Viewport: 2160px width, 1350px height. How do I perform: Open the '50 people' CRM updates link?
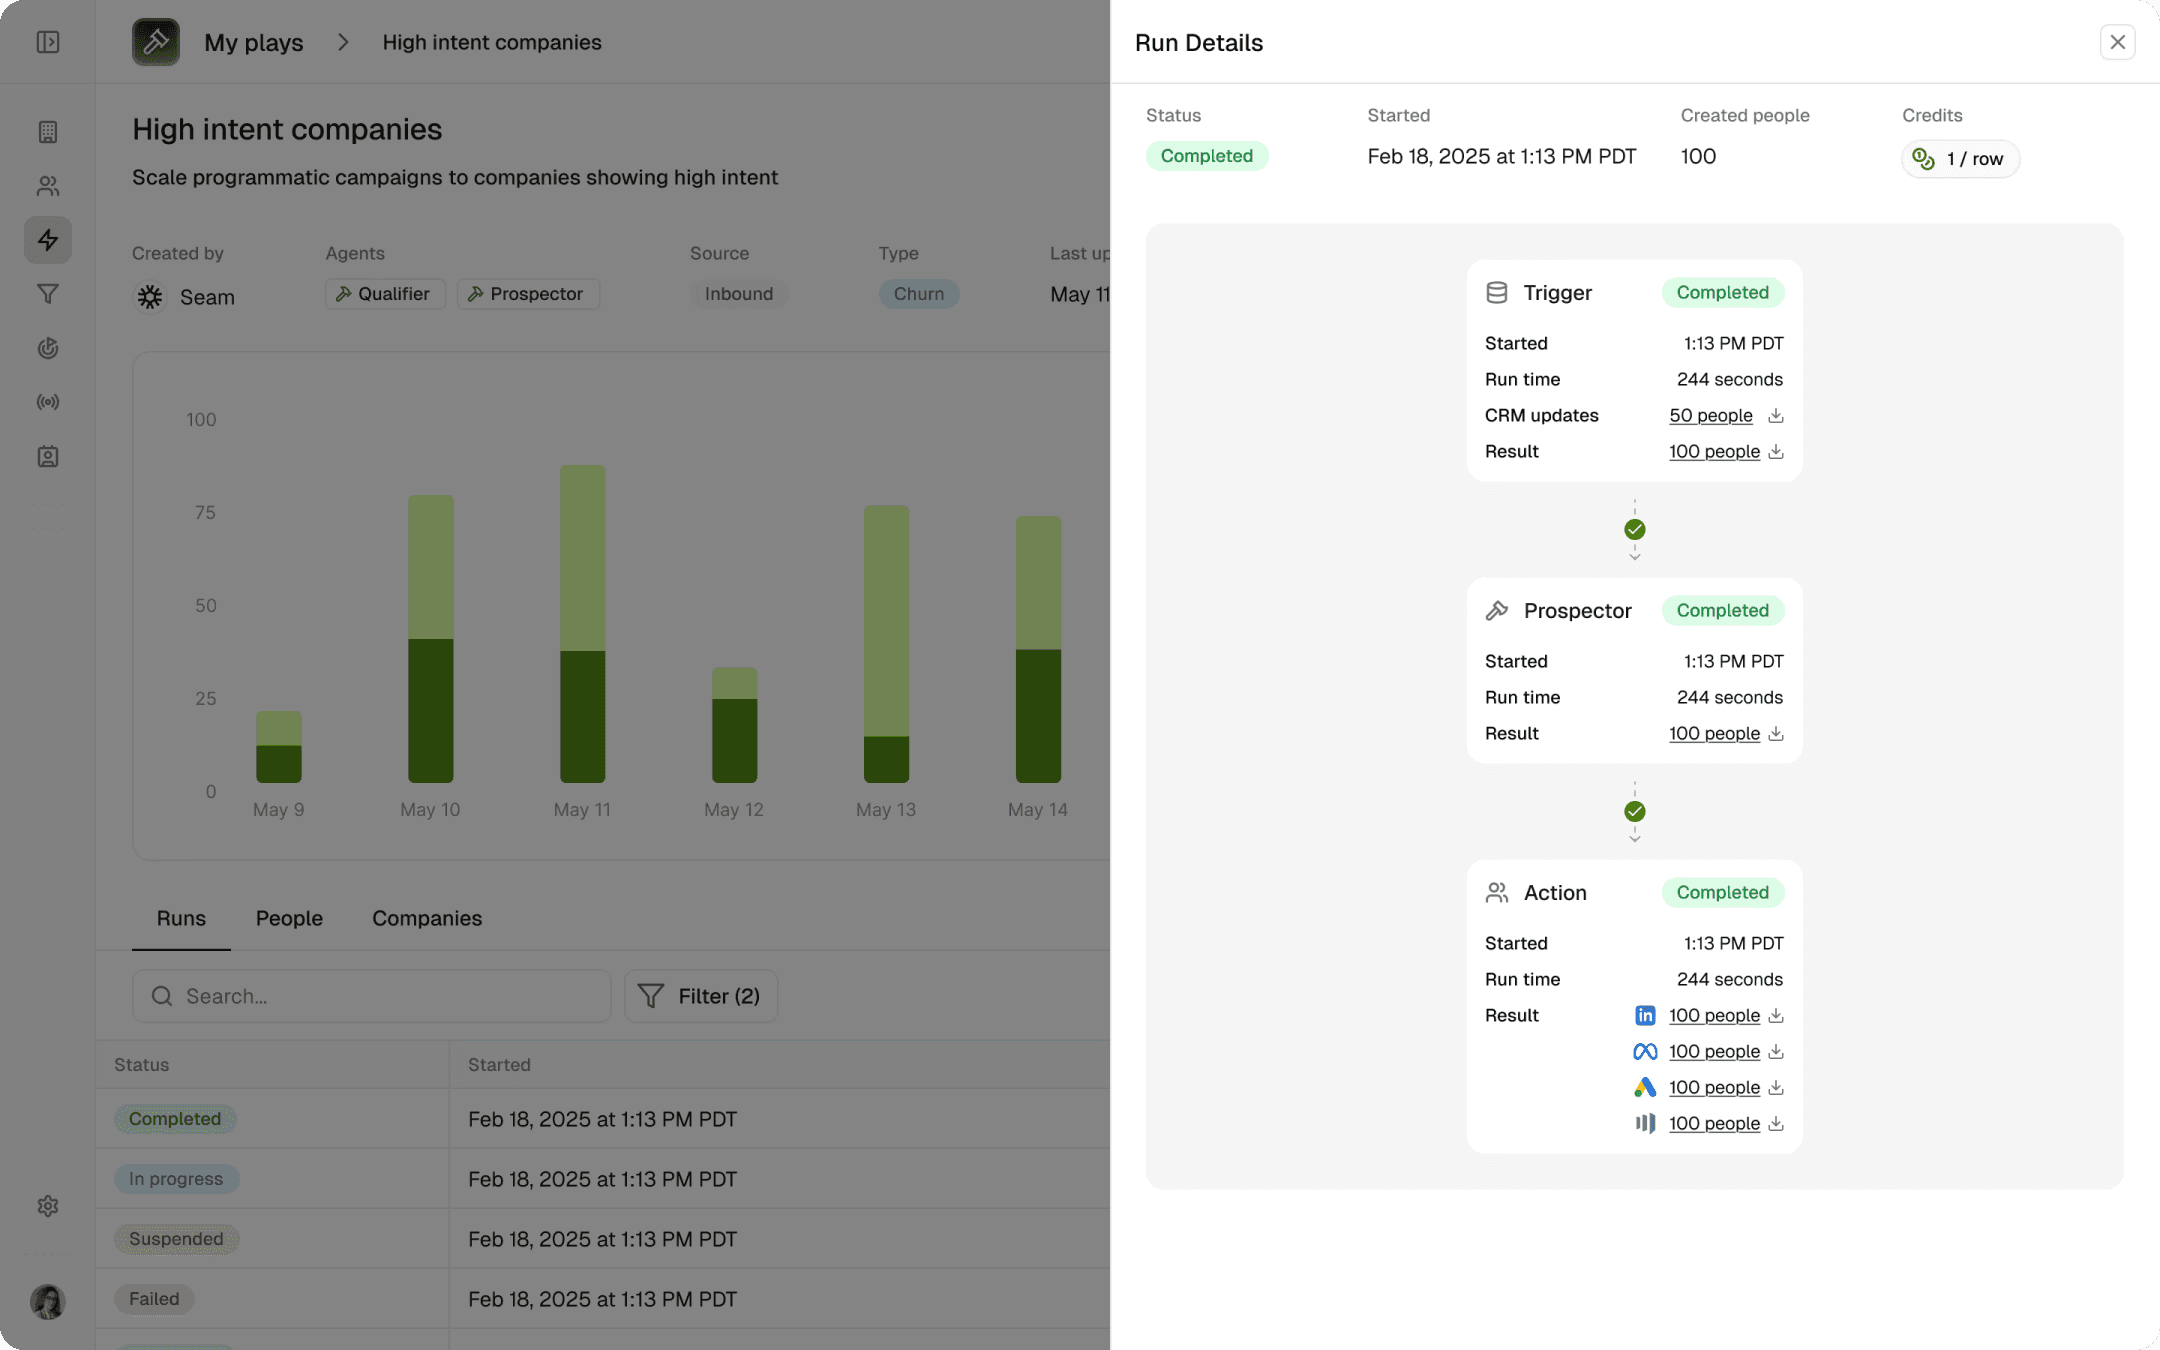1710,415
